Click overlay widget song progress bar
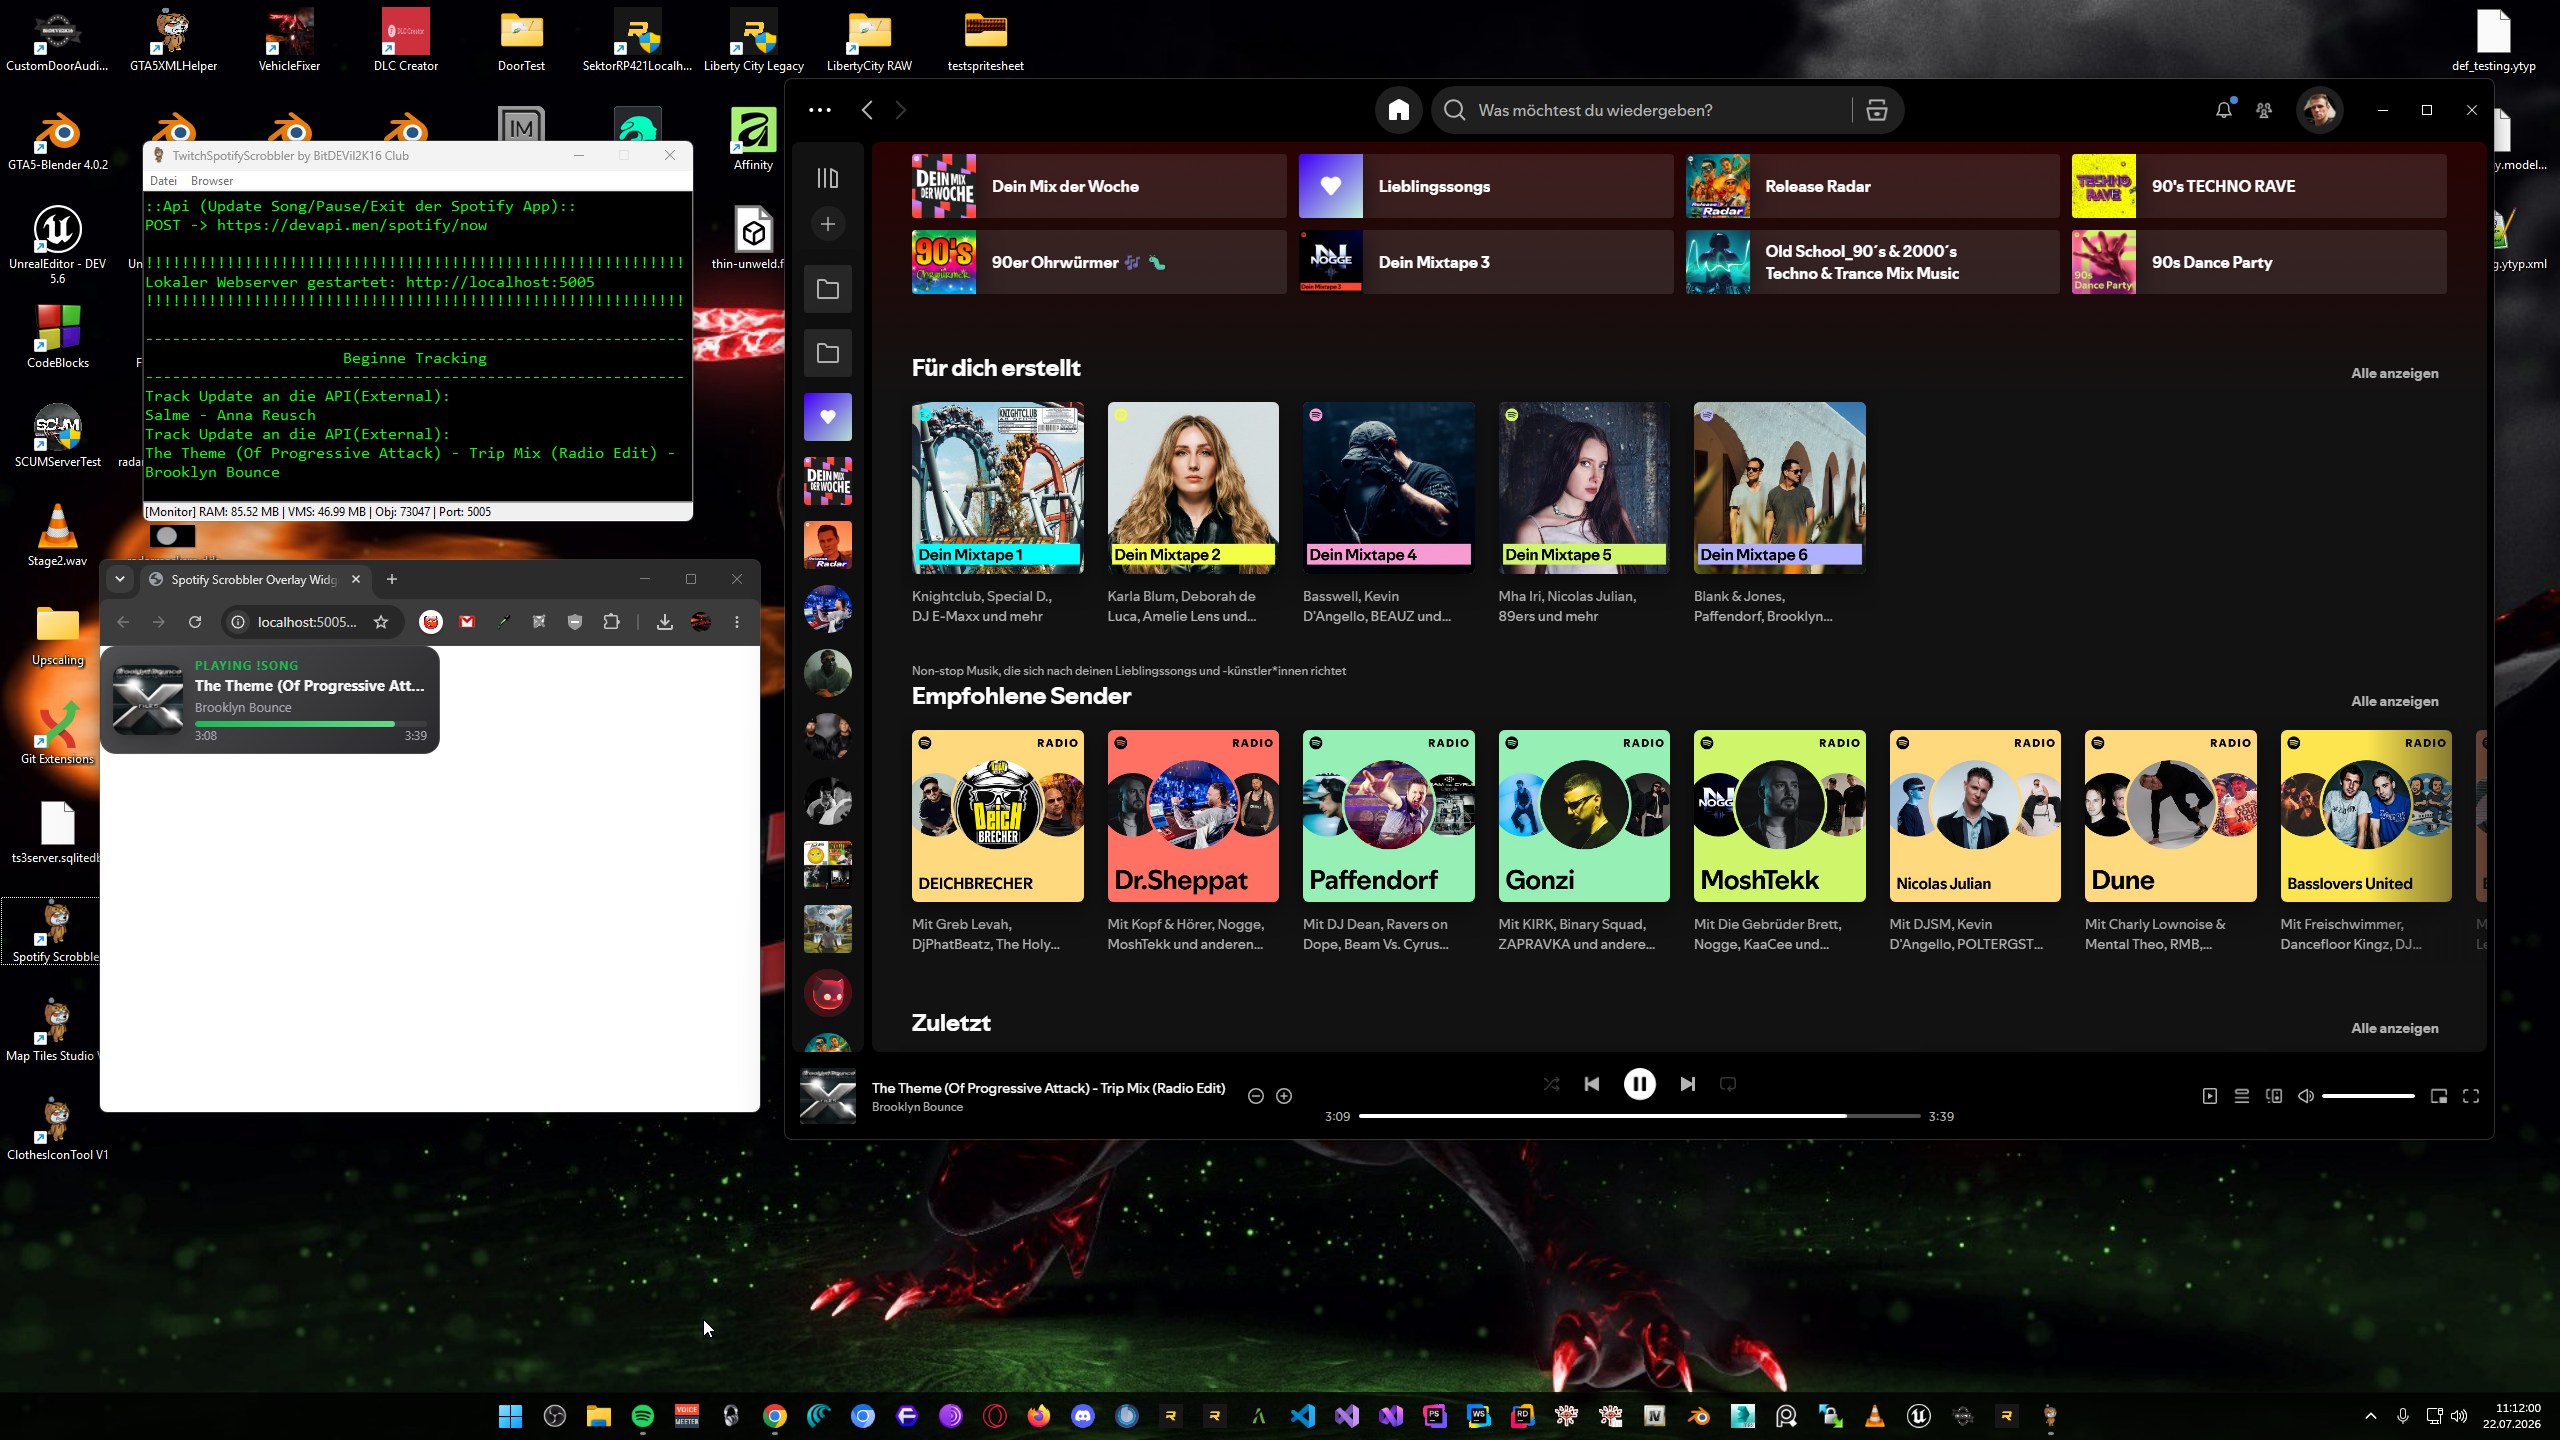The height and width of the screenshot is (1440, 2560). pyautogui.click(x=311, y=723)
